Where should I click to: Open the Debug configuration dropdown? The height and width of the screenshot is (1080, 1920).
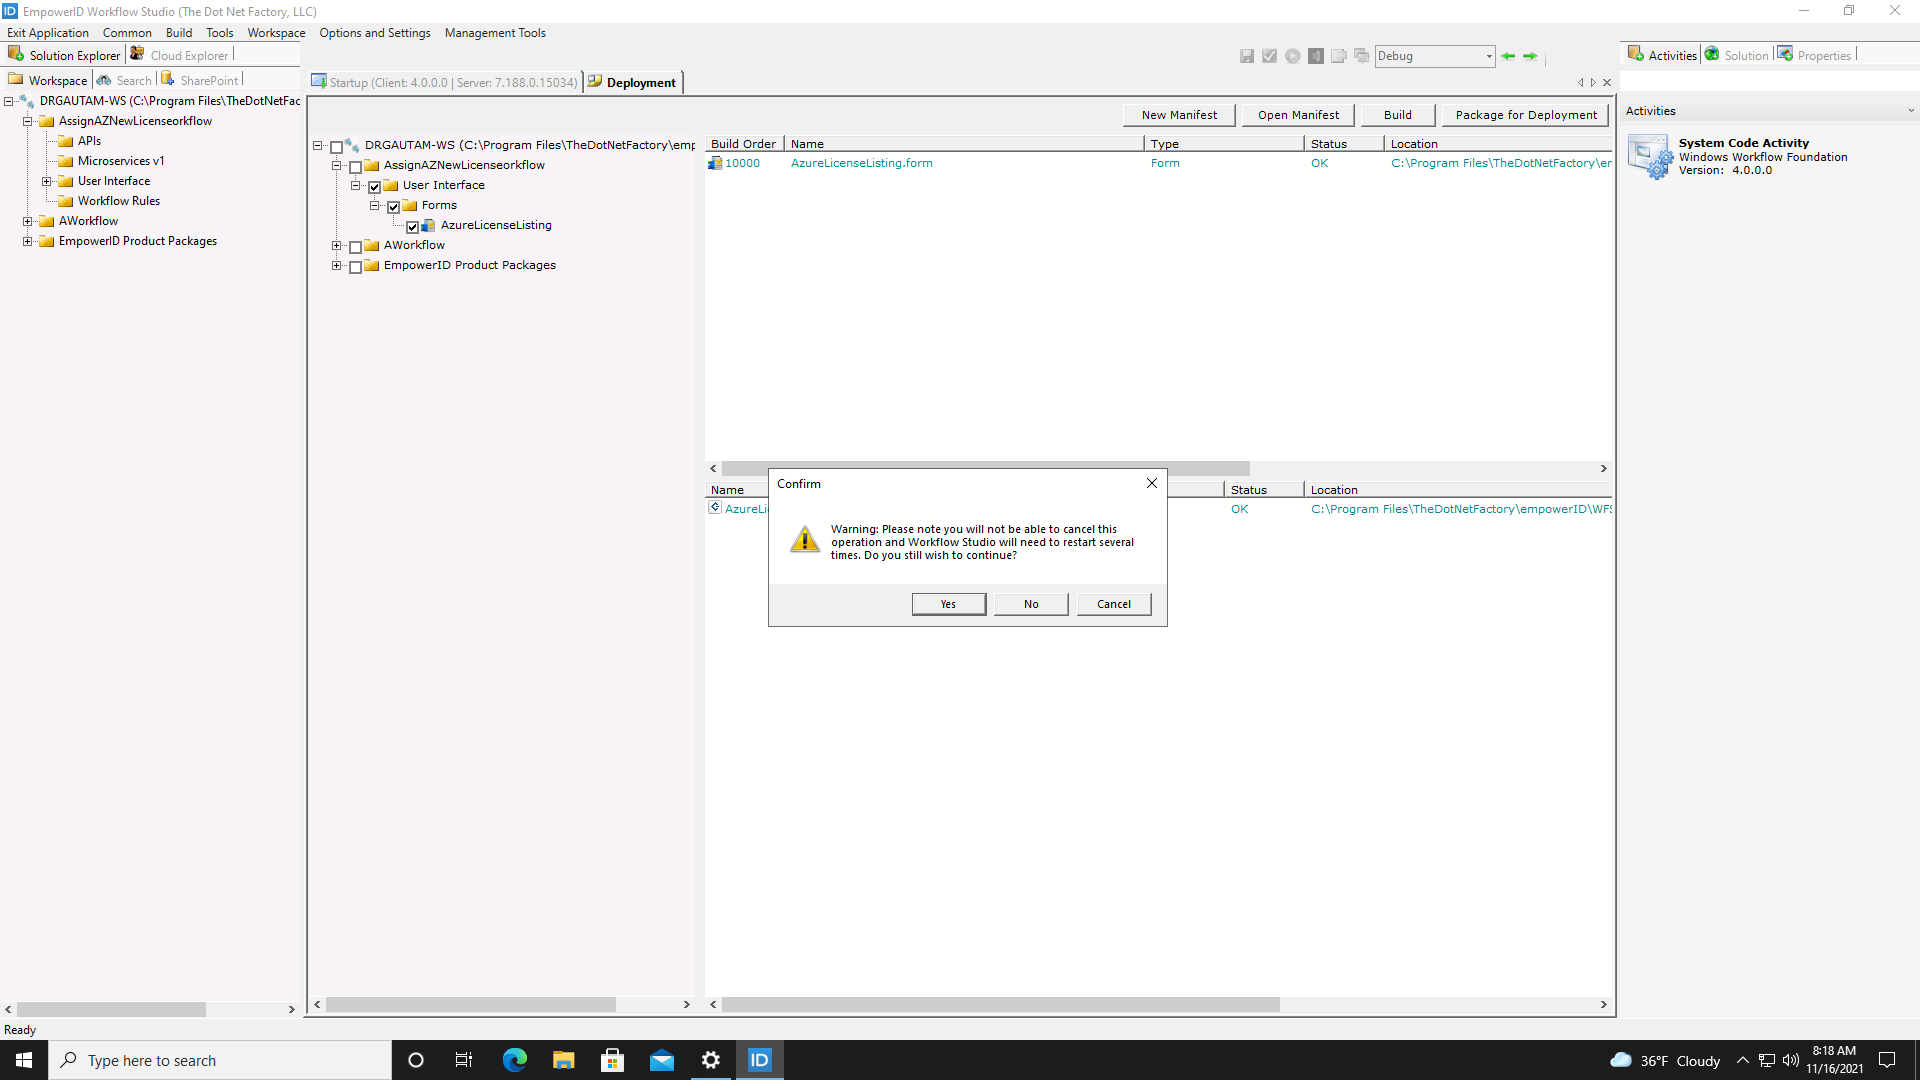pos(1490,56)
